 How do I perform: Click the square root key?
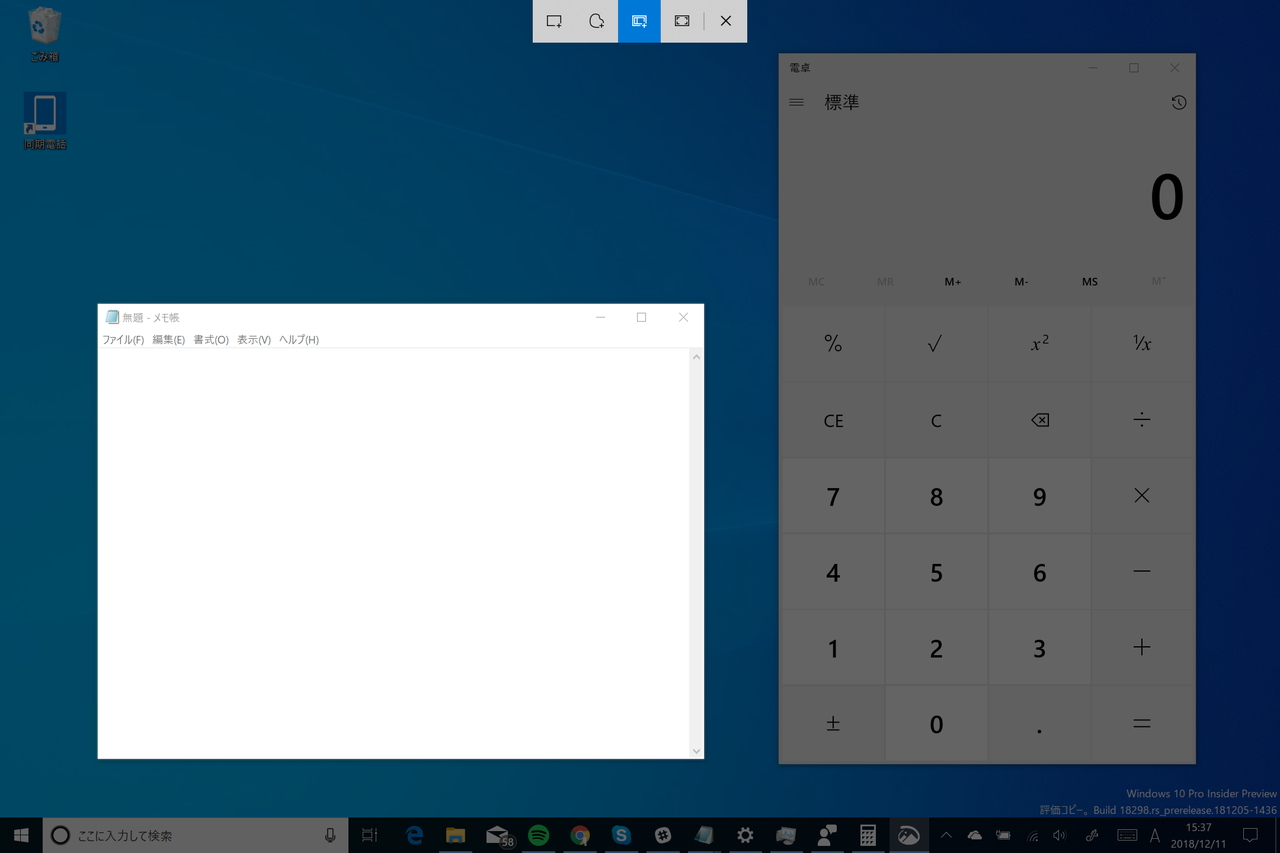click(x=935, y=344)
